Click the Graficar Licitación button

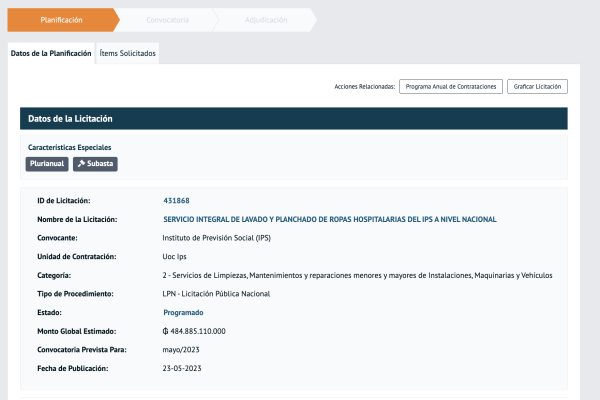(537, 87)
